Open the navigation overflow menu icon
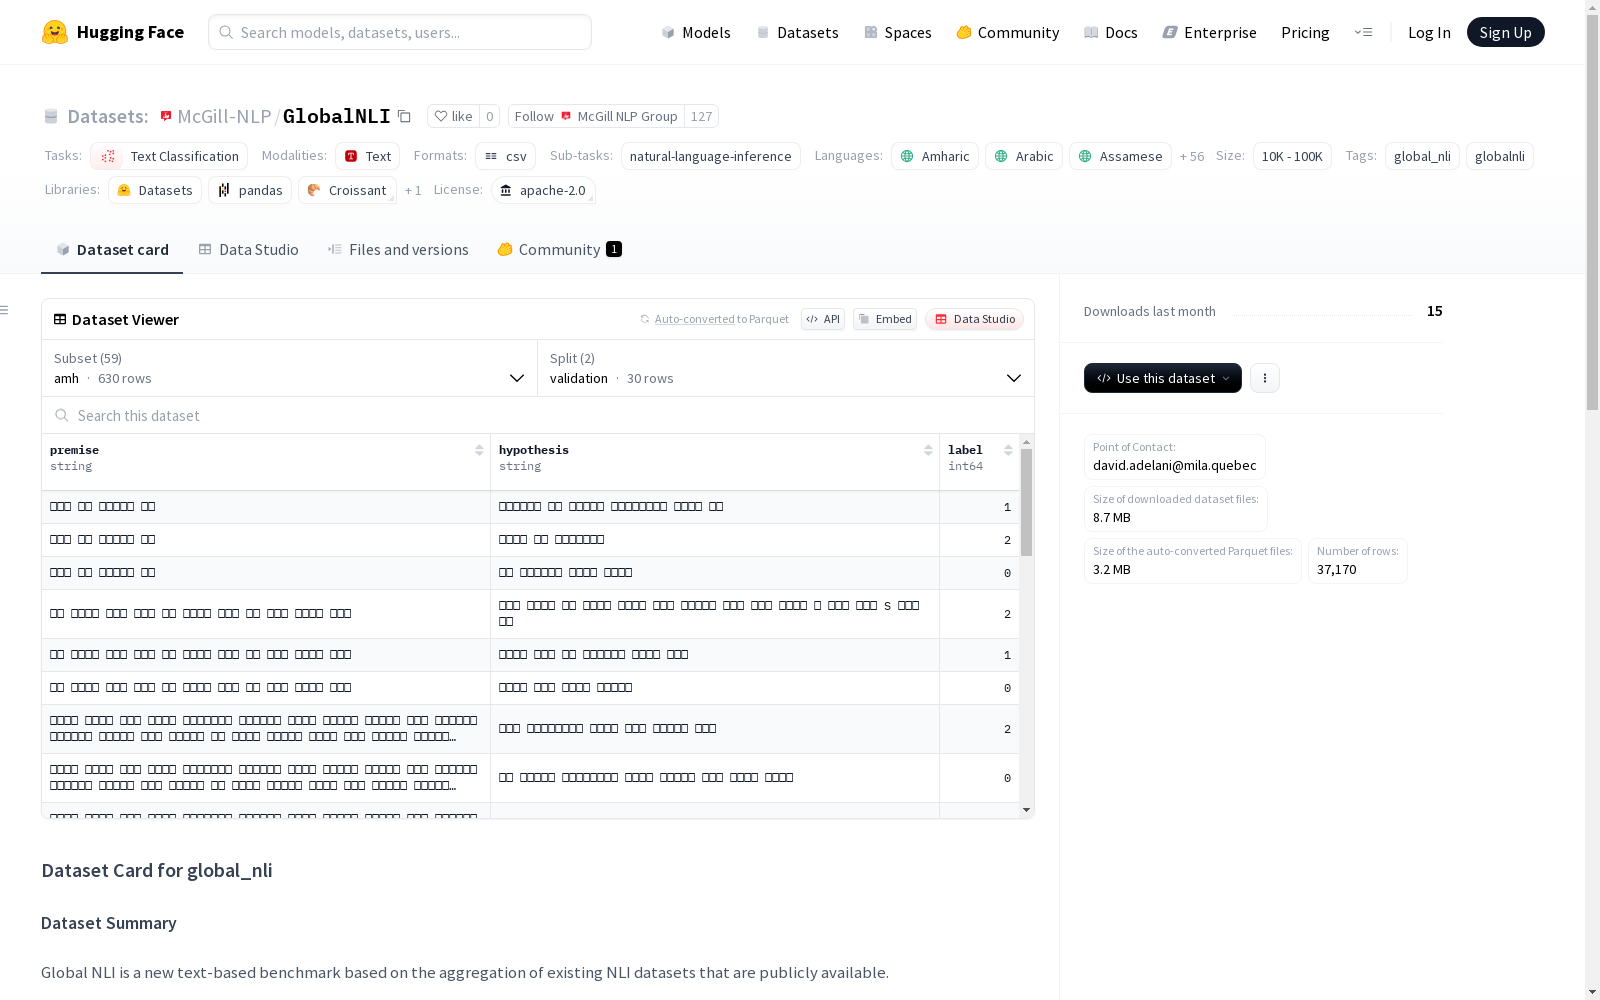The width and height of the screenshot is (1600, 1000). tap(1363, 32)
